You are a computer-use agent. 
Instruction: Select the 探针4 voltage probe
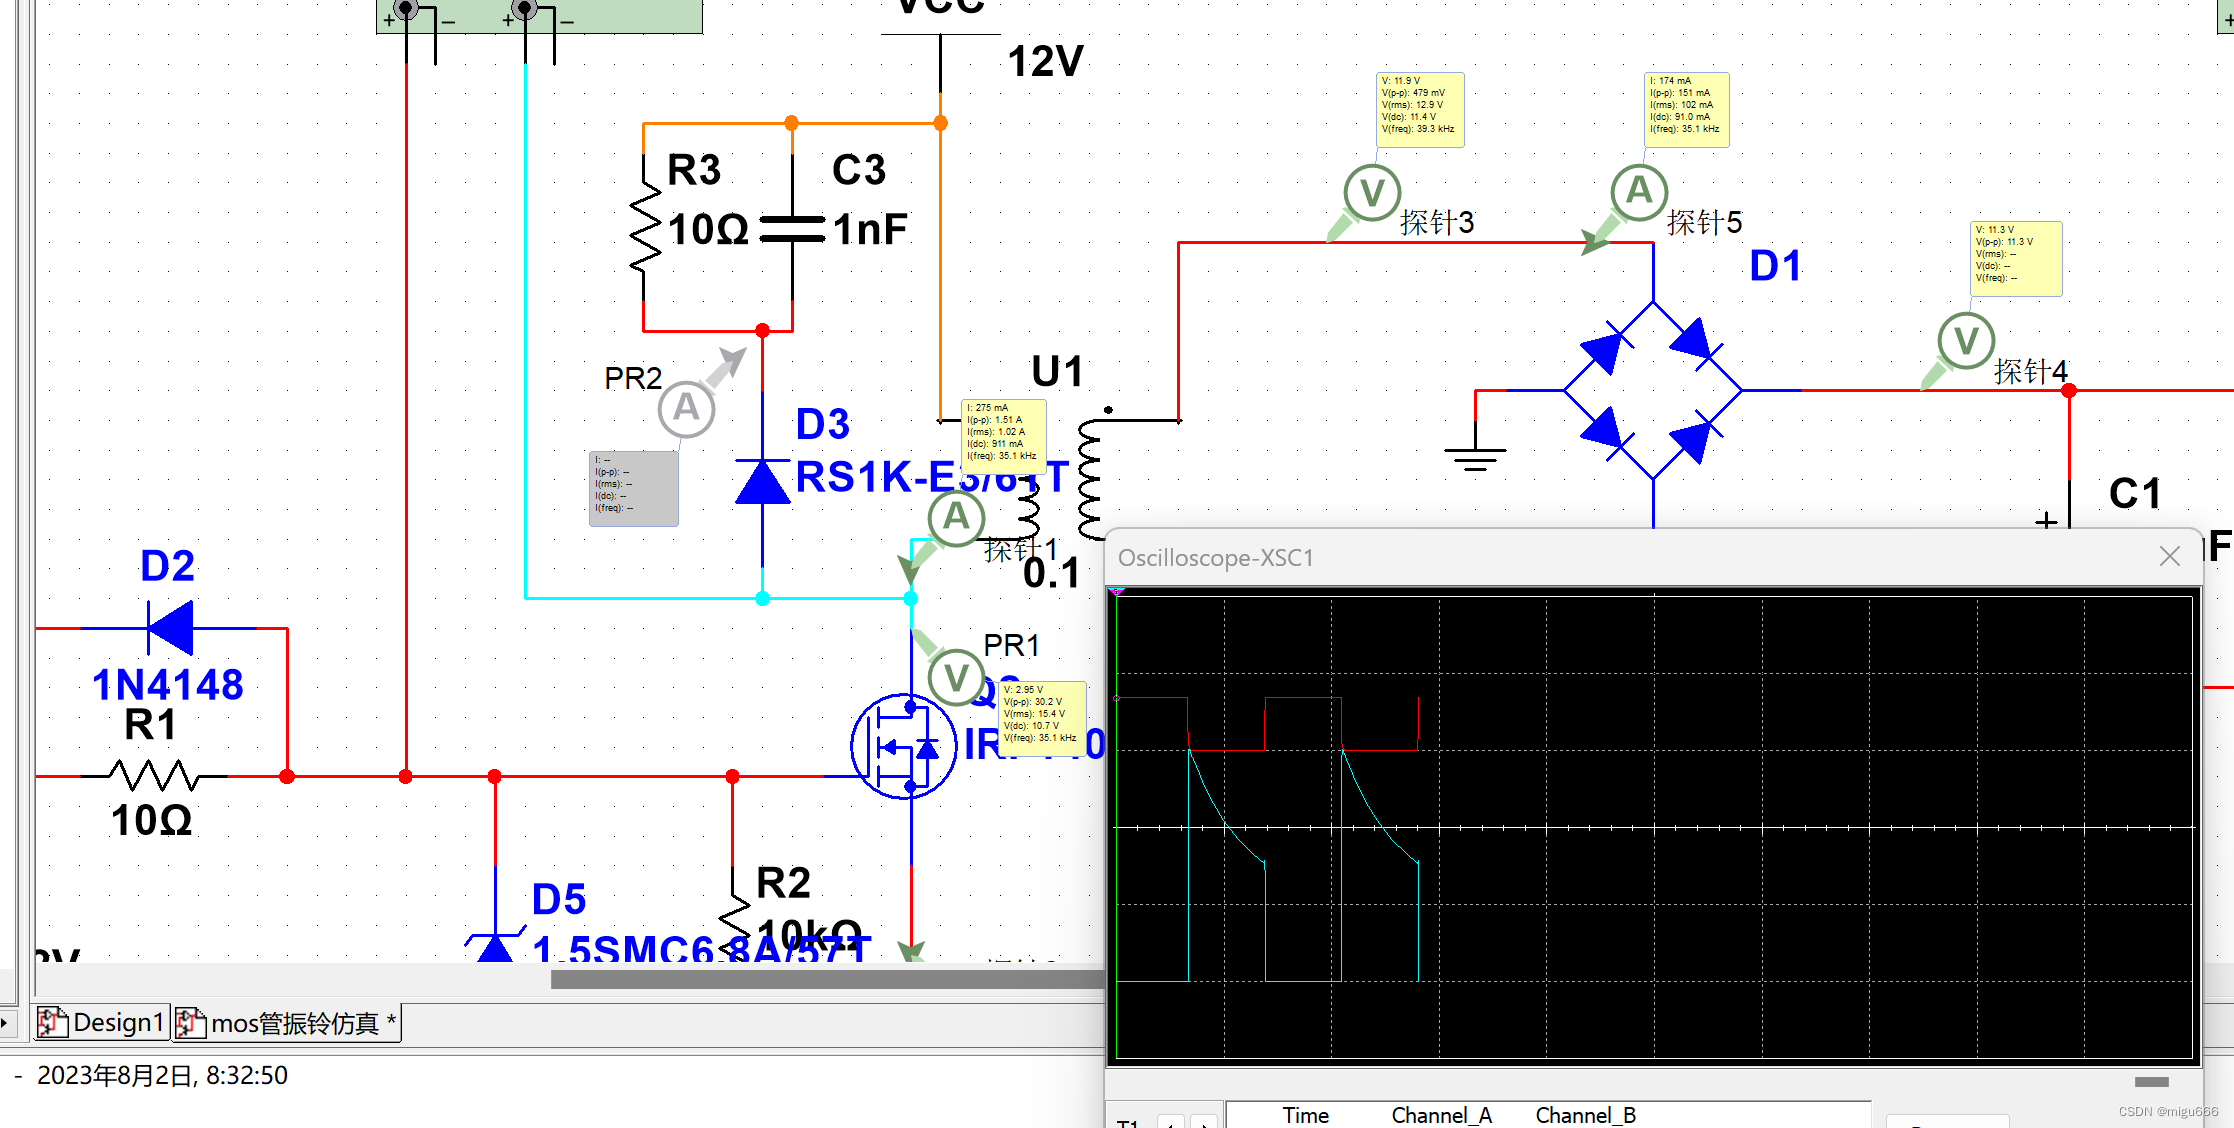tap(1966, 341)
